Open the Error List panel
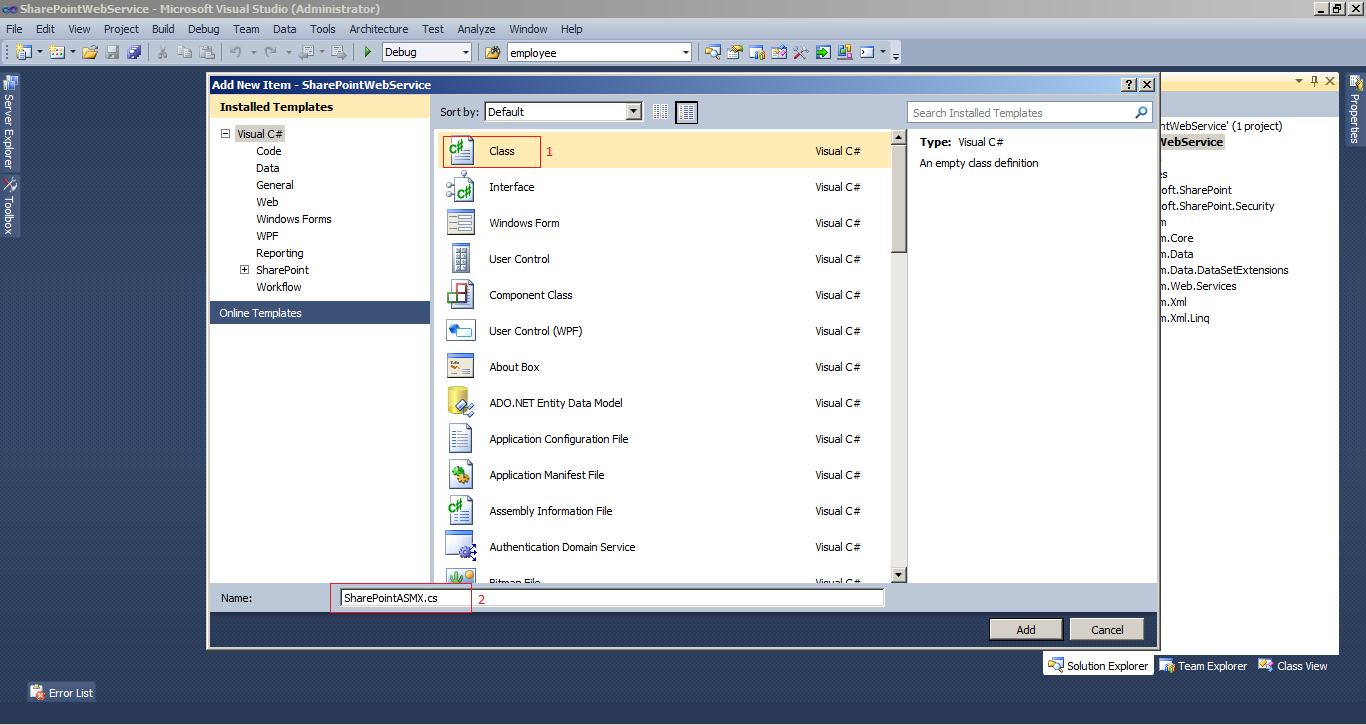Image resolution: width=1366 pixels, height=725 pixels. (x=60, y=692)
